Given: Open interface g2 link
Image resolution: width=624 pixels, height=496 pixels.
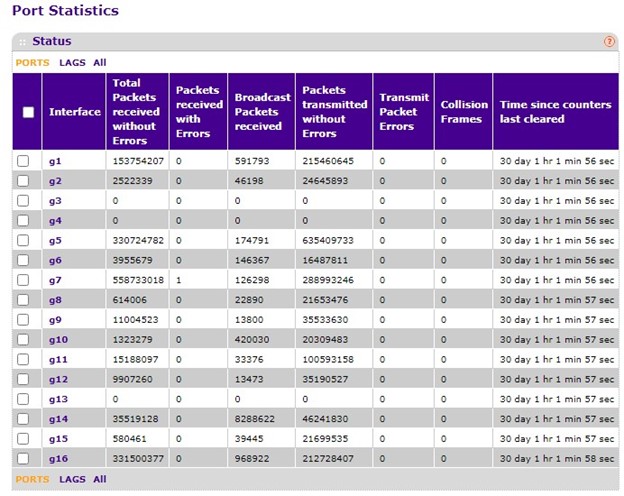Looking at the screenshot, I should (55, 181).
